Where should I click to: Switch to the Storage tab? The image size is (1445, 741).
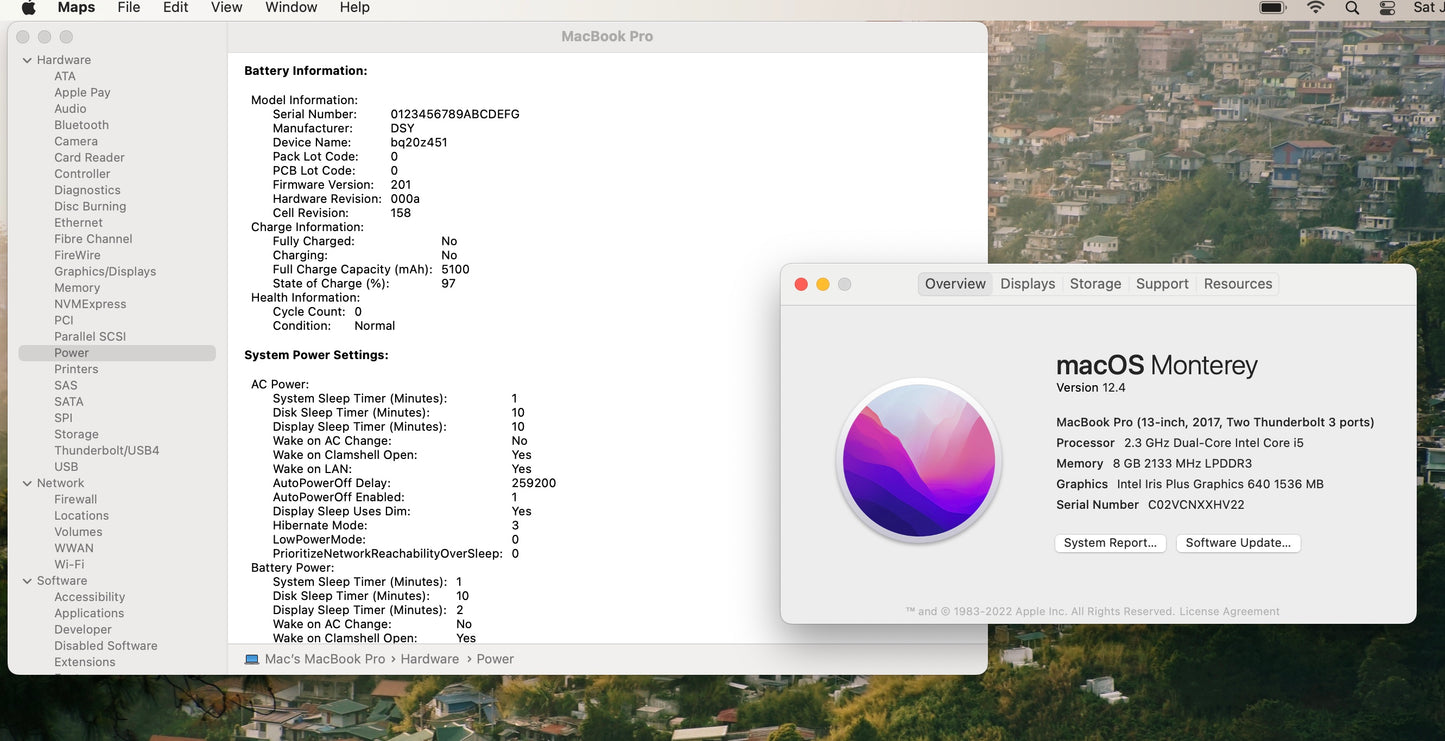point(1095,284)
